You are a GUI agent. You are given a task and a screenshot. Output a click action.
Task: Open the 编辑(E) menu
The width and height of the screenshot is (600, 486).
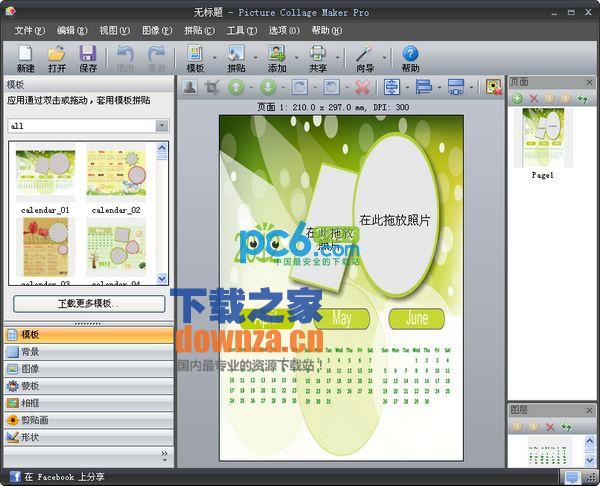coord(72,30)
